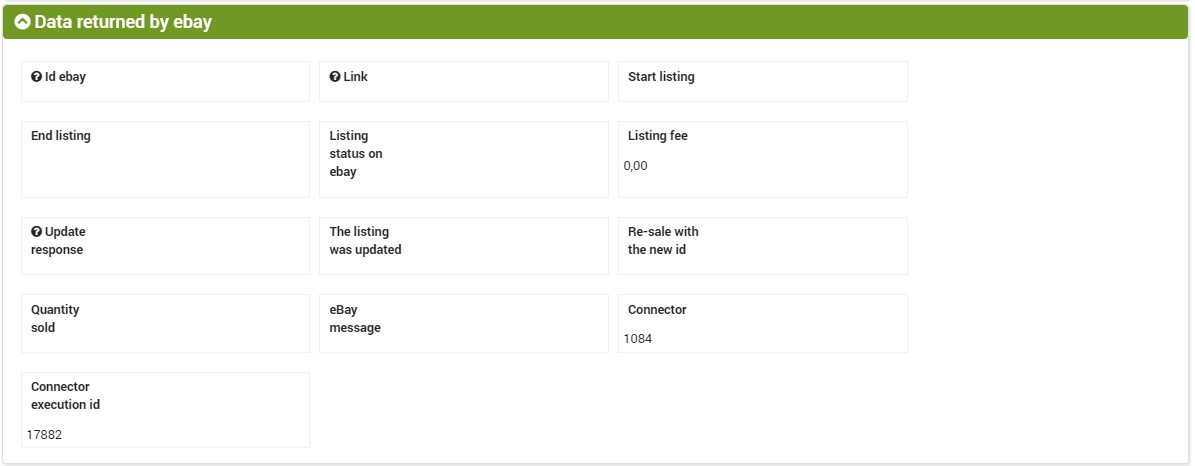Click the Data returned by ebay header title
The image size is (1195, 466).
coord(123,22)
